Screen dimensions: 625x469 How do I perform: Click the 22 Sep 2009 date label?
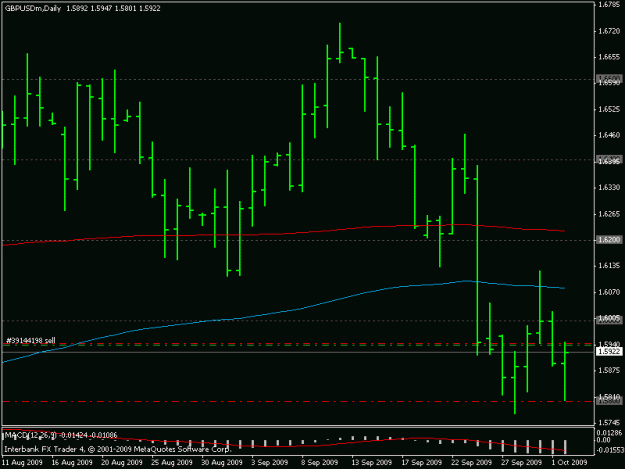471,462
